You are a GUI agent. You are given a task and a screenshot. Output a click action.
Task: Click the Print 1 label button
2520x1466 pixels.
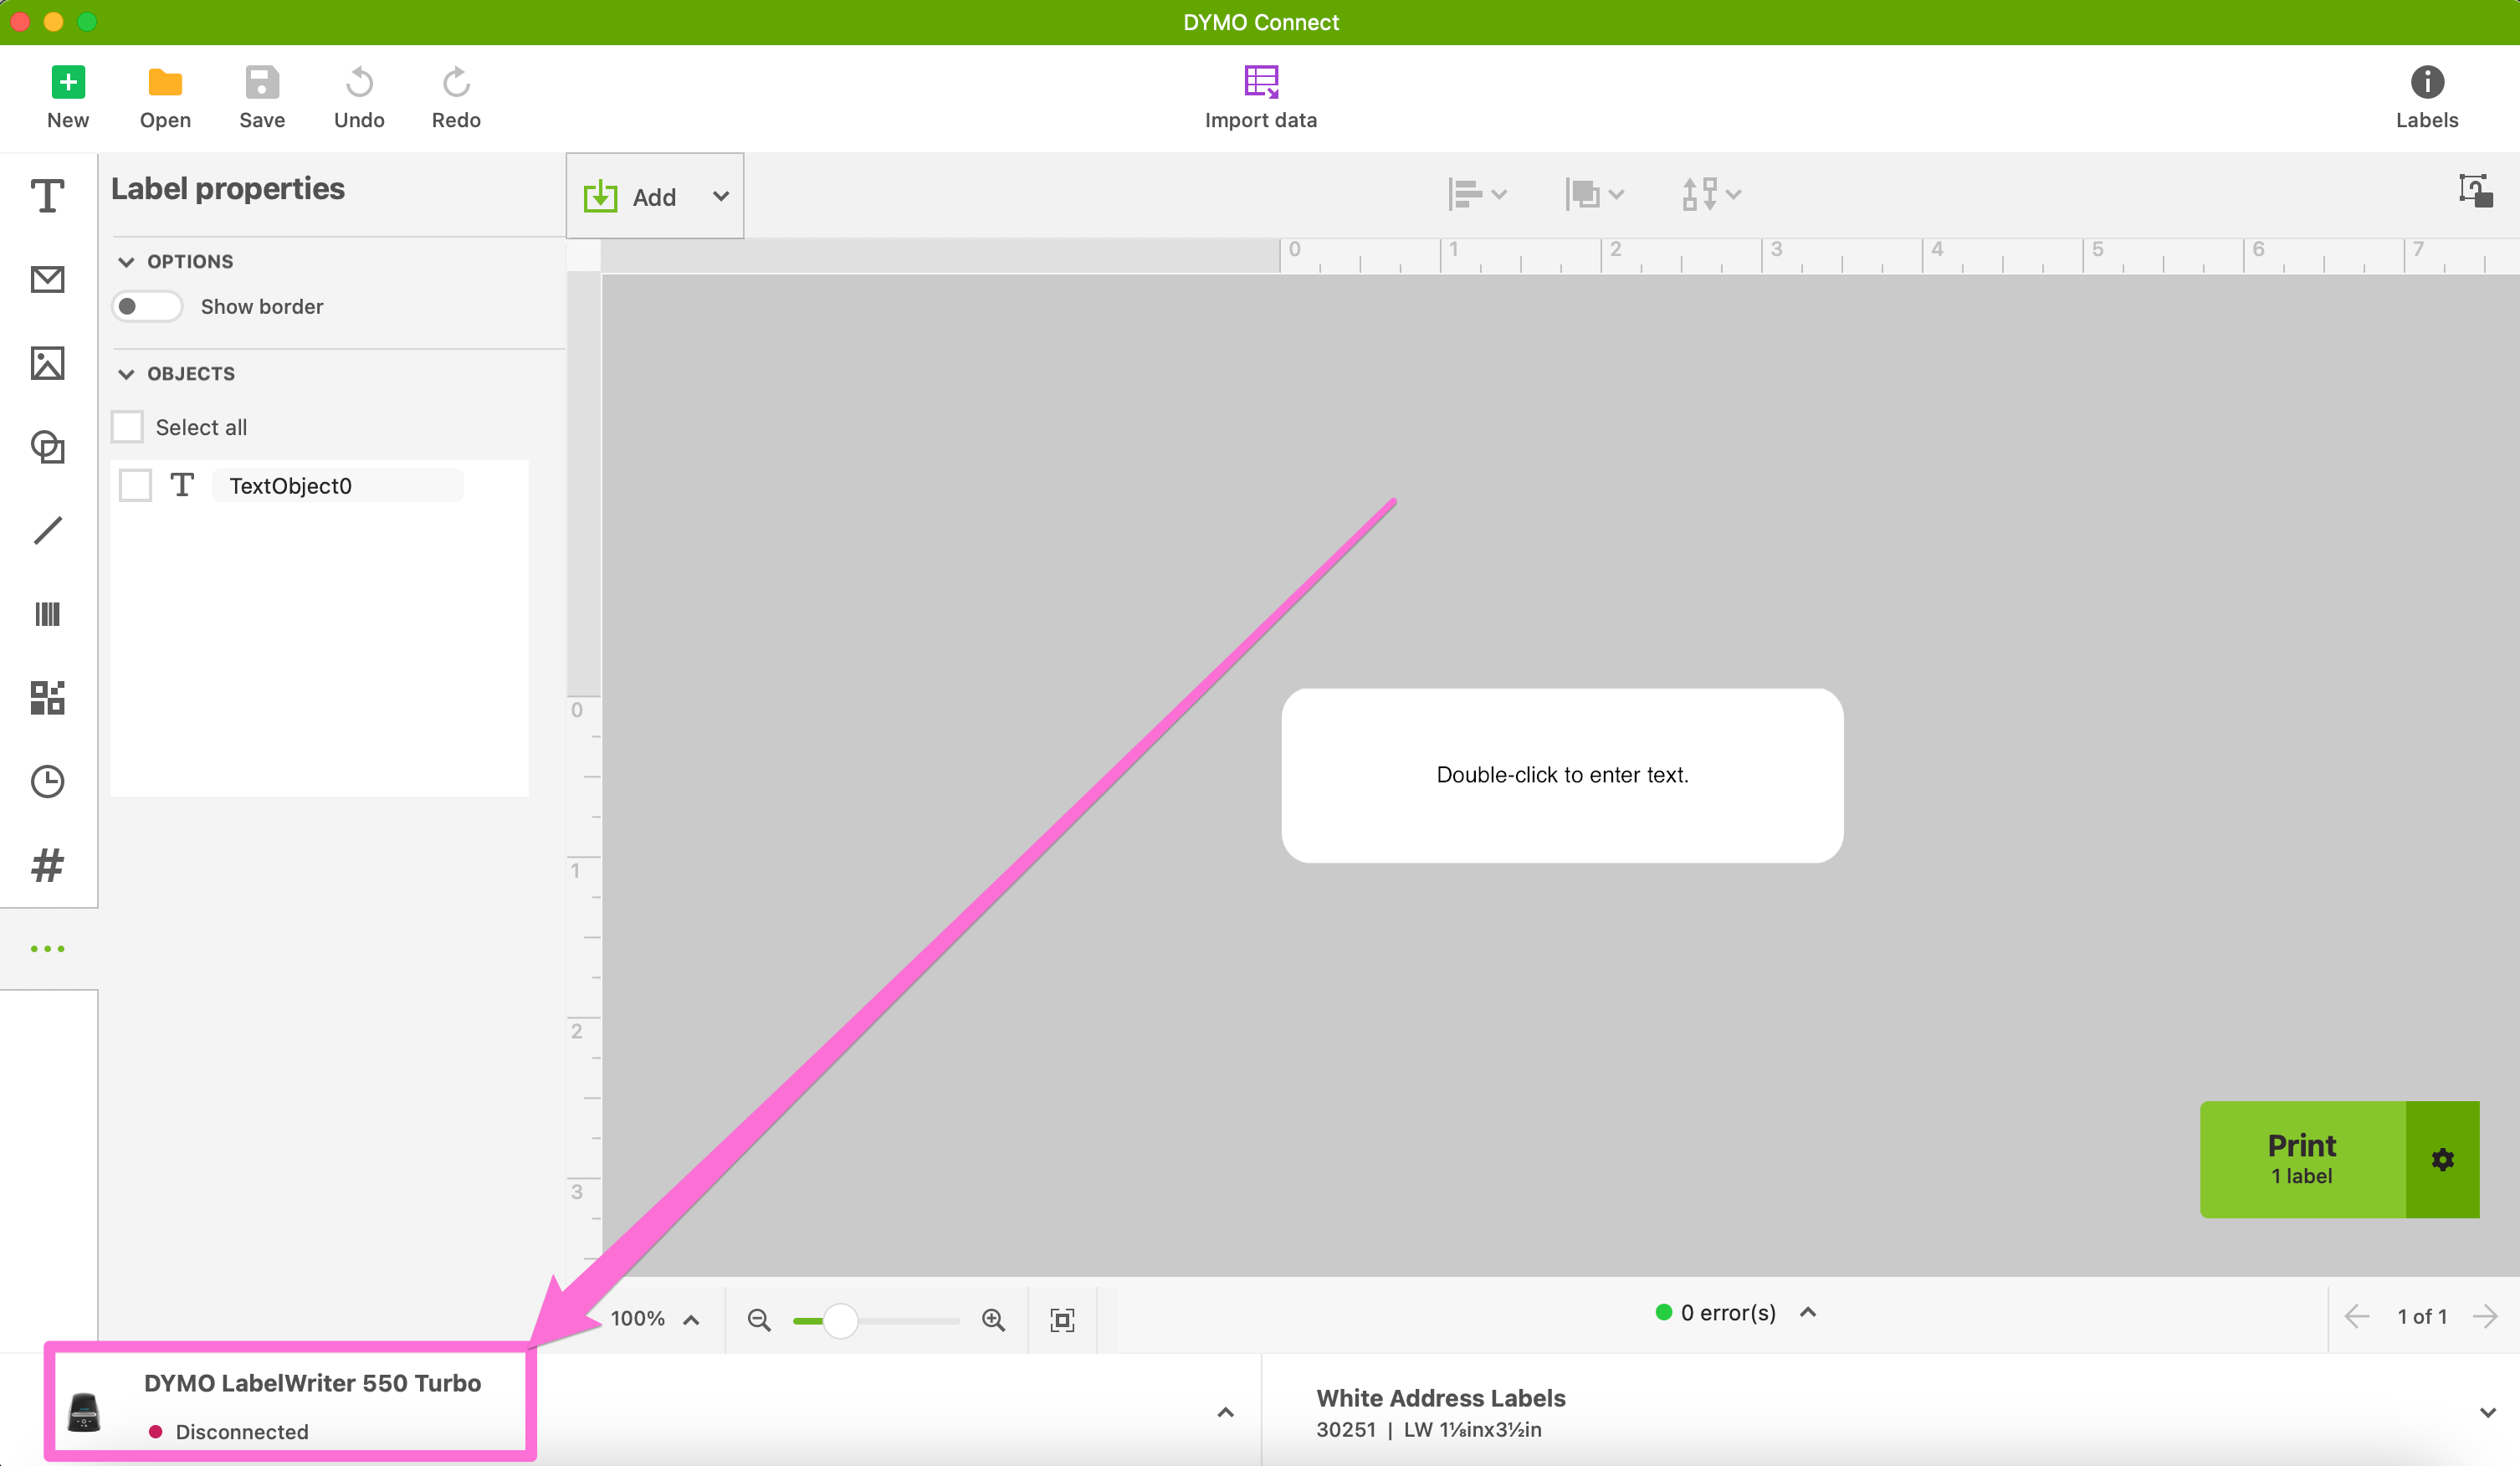[2301, 1158]
